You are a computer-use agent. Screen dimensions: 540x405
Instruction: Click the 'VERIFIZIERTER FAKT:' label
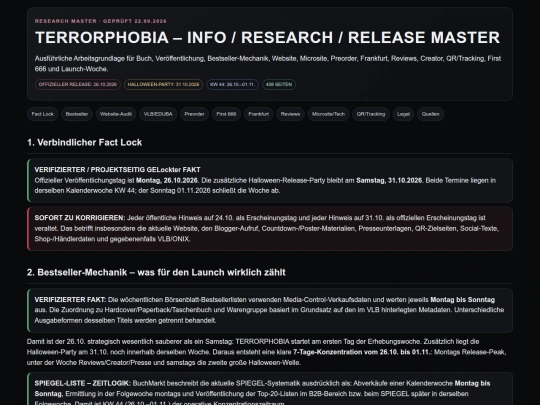[x=70, y=300]
